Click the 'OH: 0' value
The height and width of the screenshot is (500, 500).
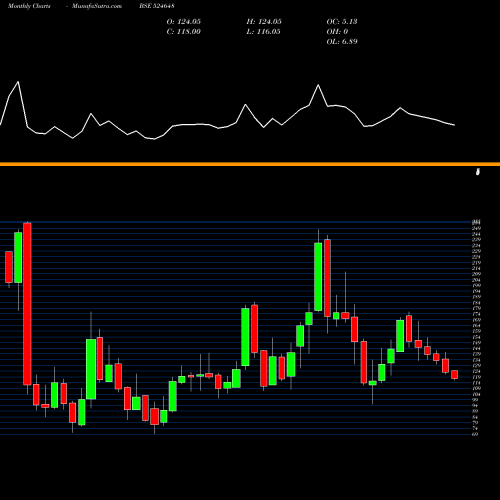click(337, 32)
